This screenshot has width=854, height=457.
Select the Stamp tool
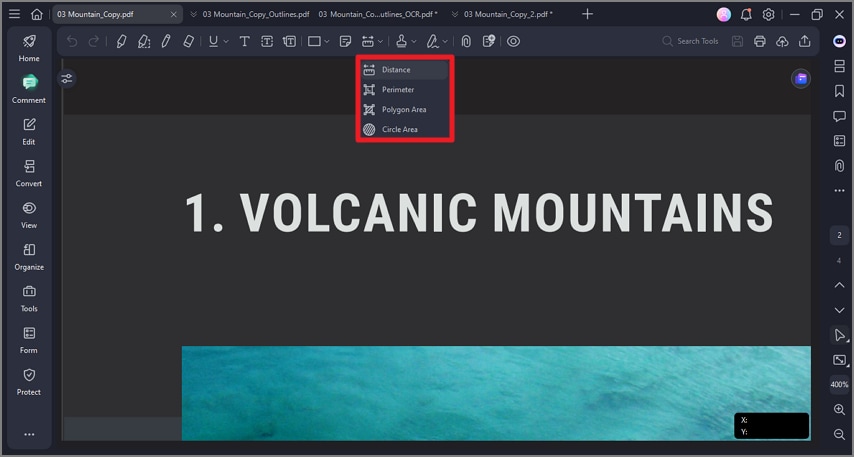pyautogui.click(x=401, y=41)
